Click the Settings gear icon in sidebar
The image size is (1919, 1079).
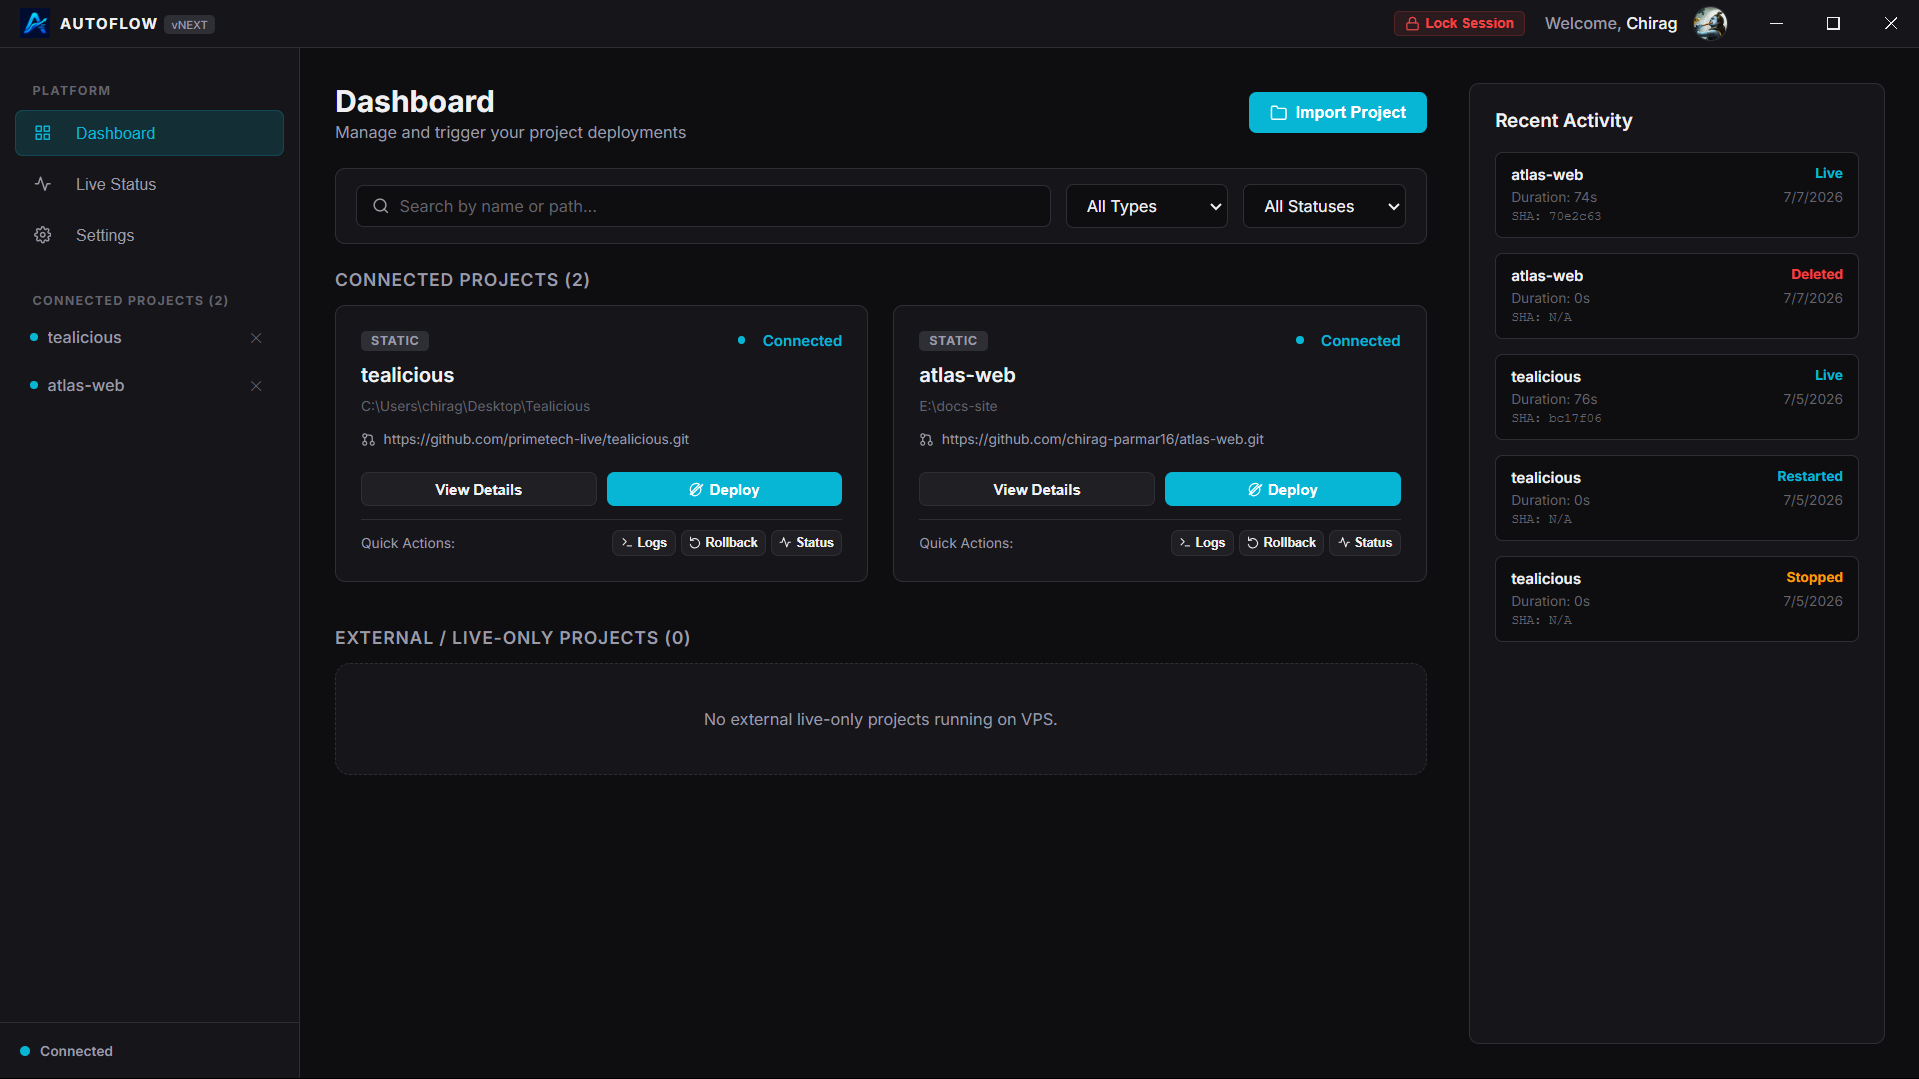pos(43,235)
